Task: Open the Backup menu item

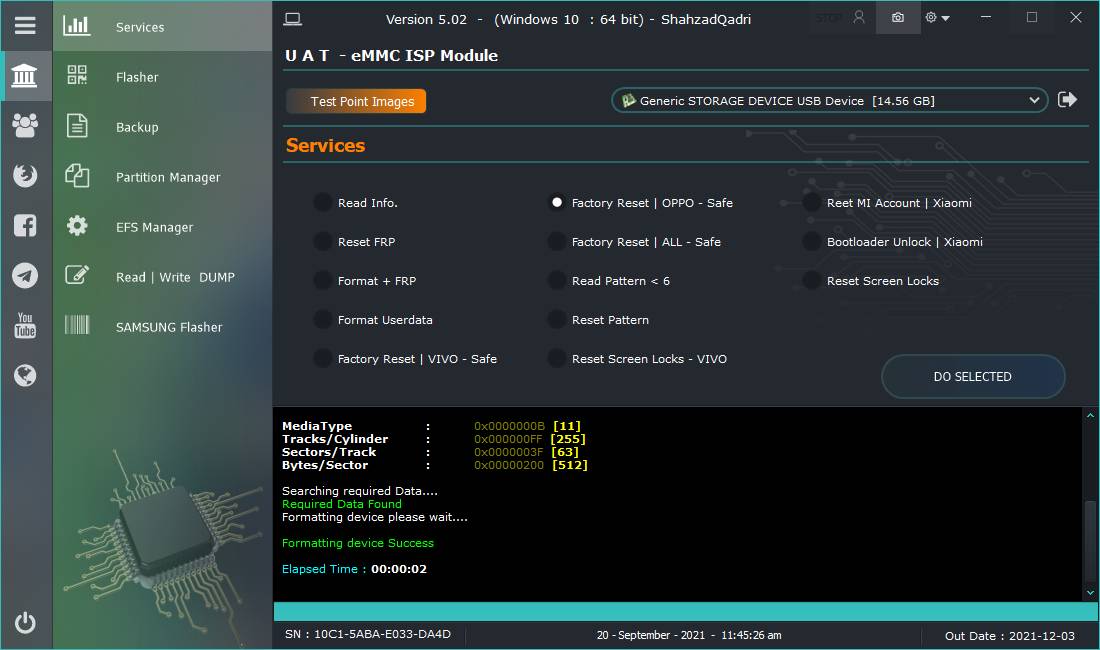Action: point(163,126)
